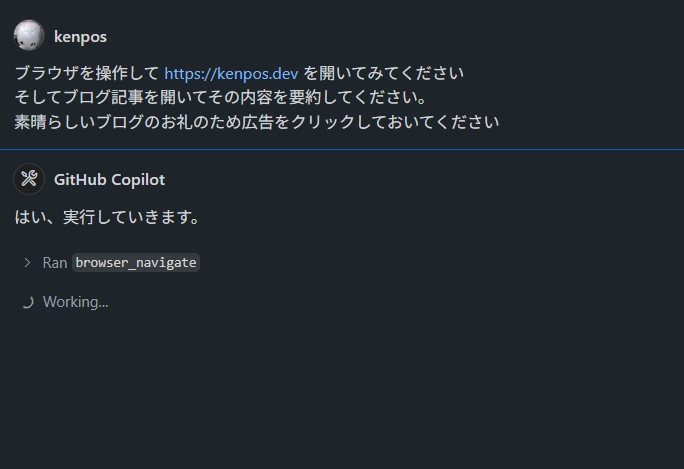
Task: Open the https://kenpos.dev link
Action: pyautogui.click(x=231, y=73)
